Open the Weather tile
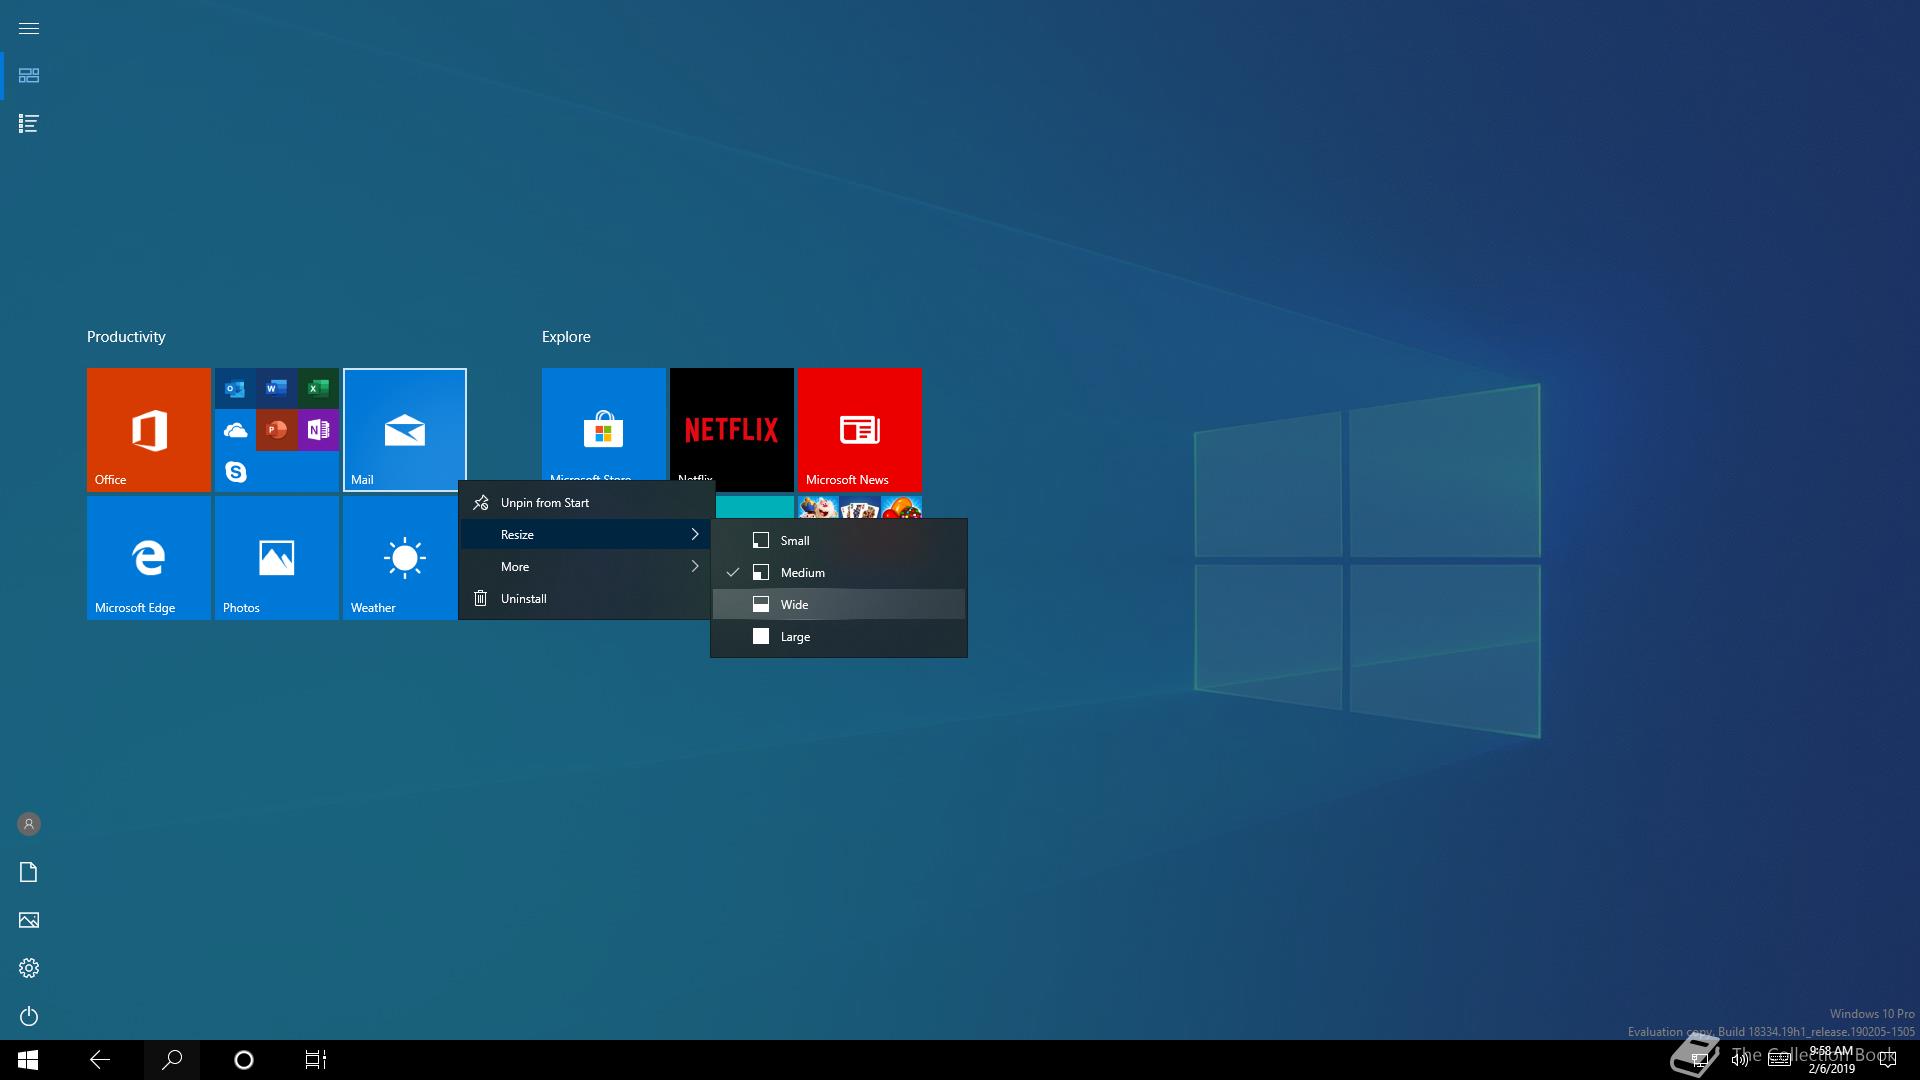This screenshot has height=1080, width=1920. point(400,558)
